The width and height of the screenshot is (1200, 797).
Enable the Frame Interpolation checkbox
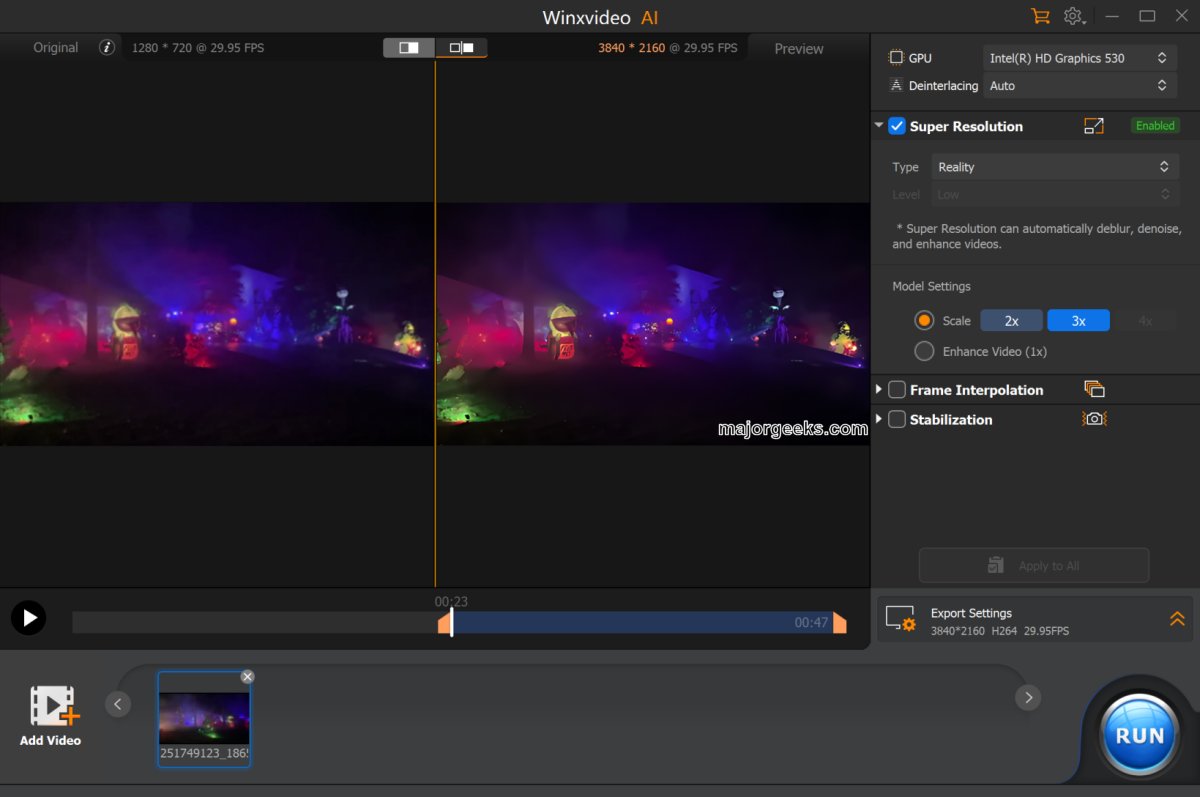pos(897,390)
